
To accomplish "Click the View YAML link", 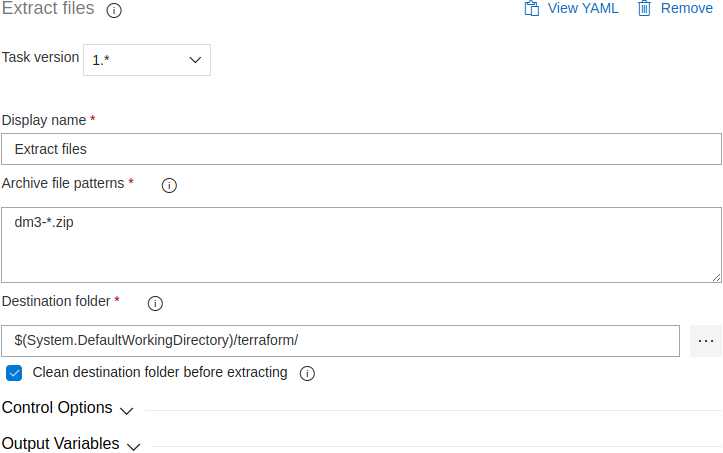I will point(583,8).
